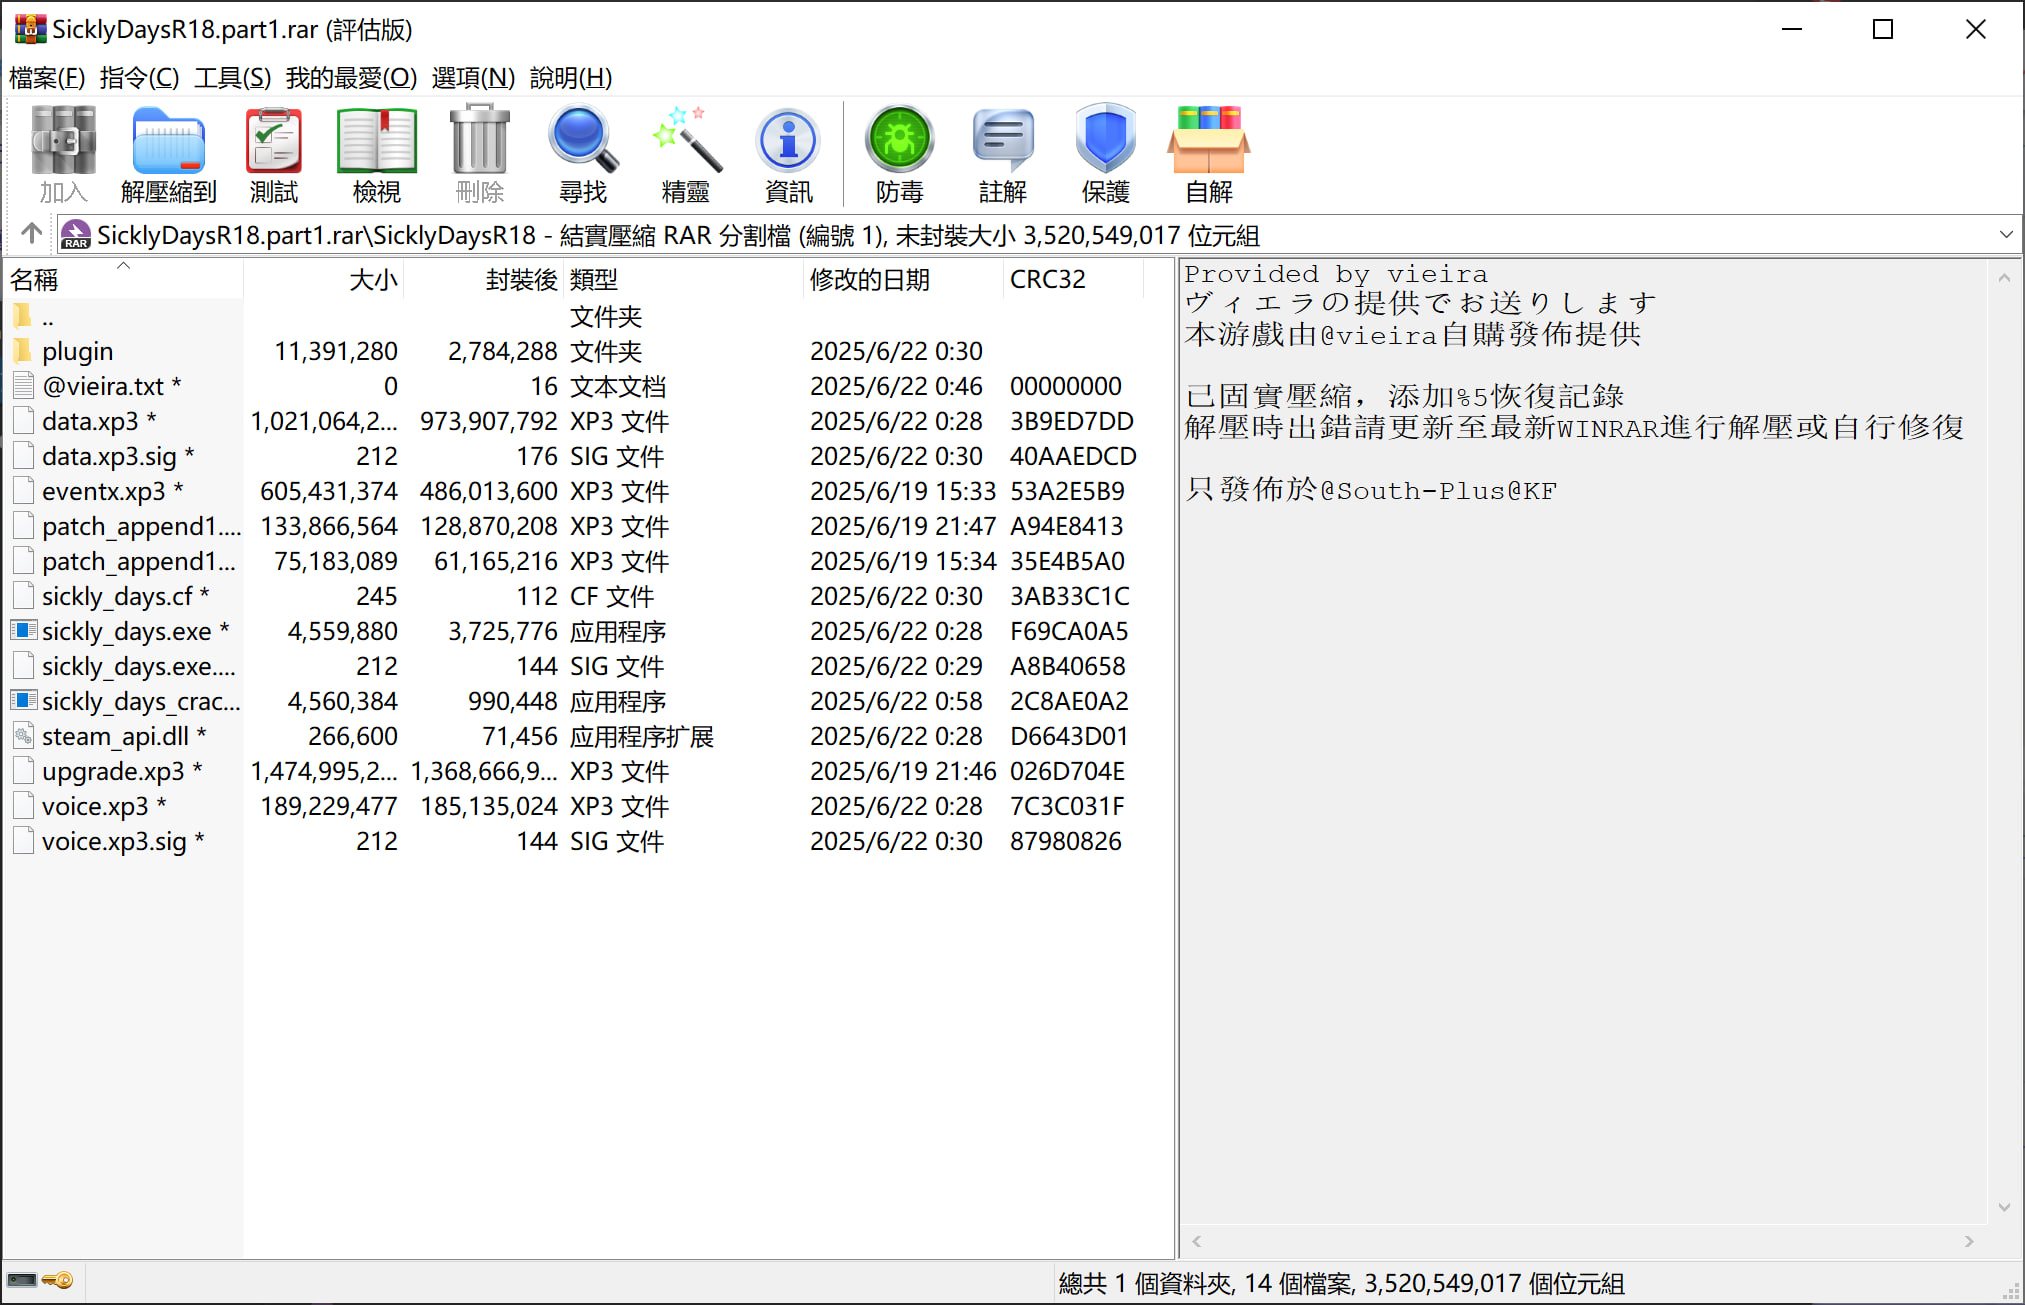2025x1305 pixels.
Task: Open the 工具(S) Tools menu
Action: tap(232, 78)
